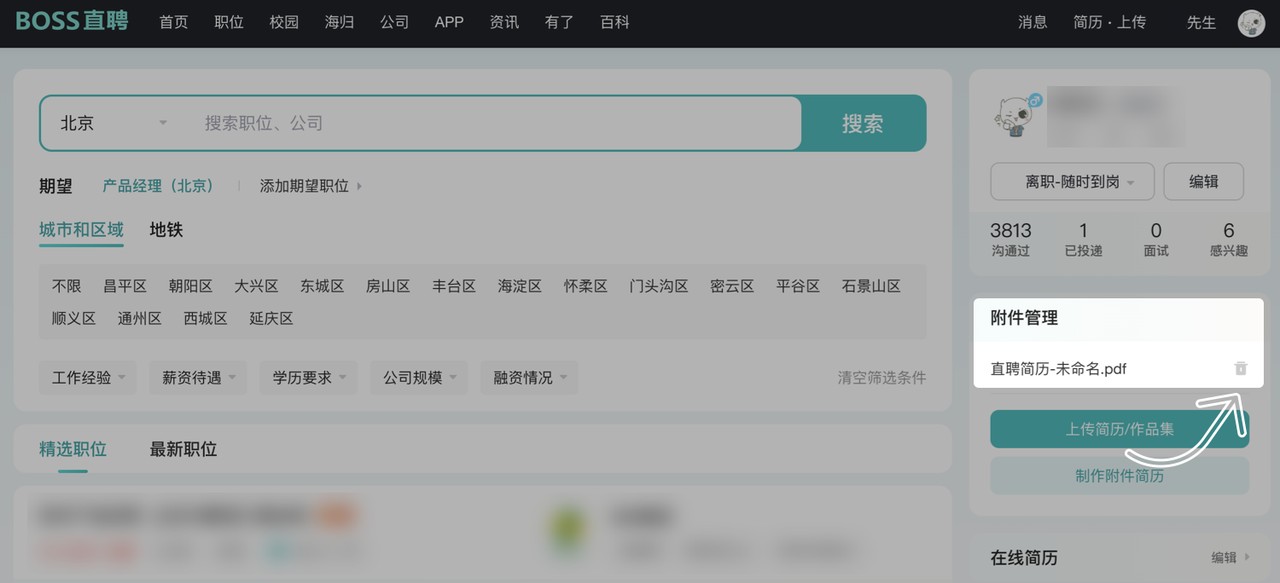Click the profile mascot avatar picture
This screenshot has width=1280, height=583.
[1017, 115]
